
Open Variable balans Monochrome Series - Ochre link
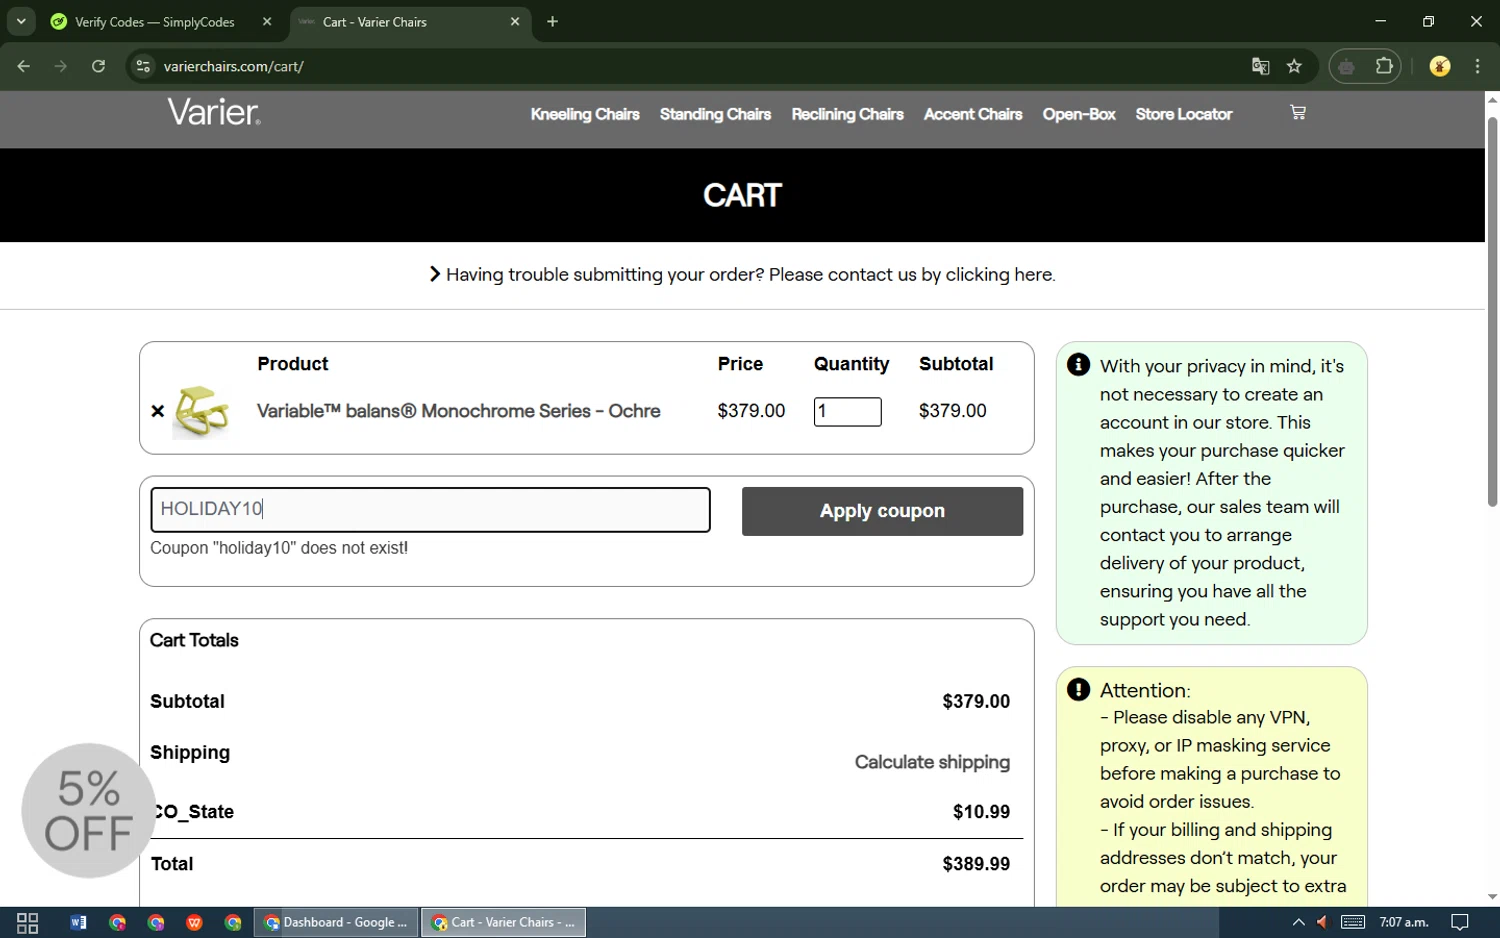tap(459, 411)
